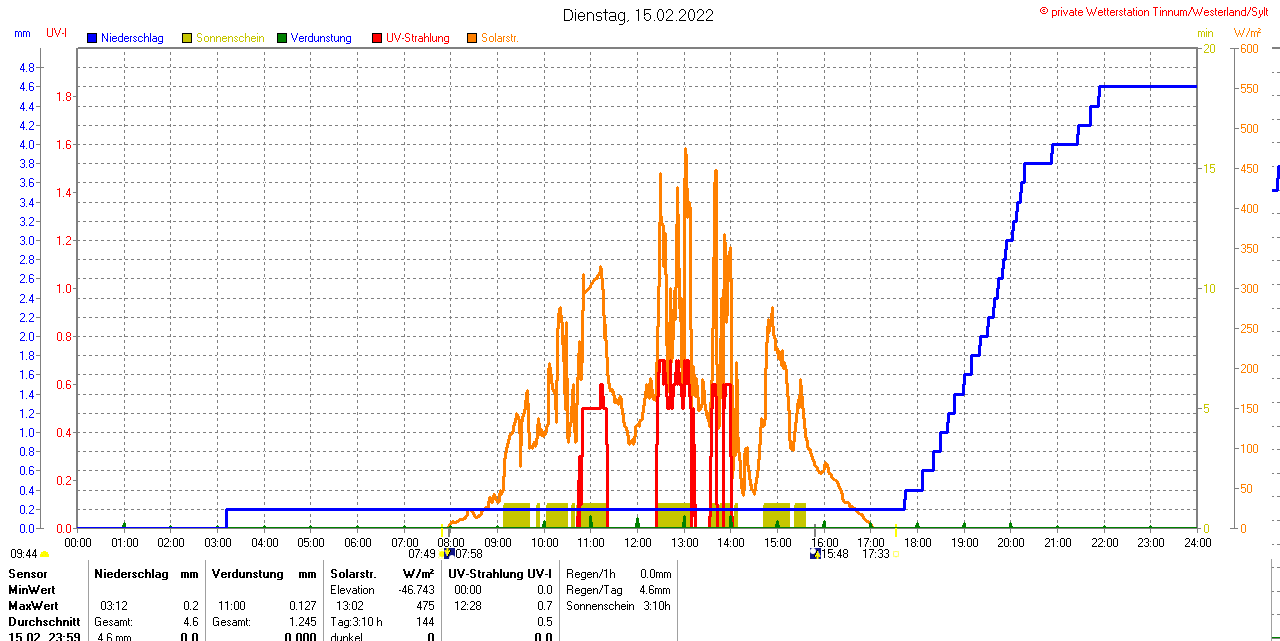
Task: Click the yellow sunset marker near 17:30
Action: [x=896, y=528]
